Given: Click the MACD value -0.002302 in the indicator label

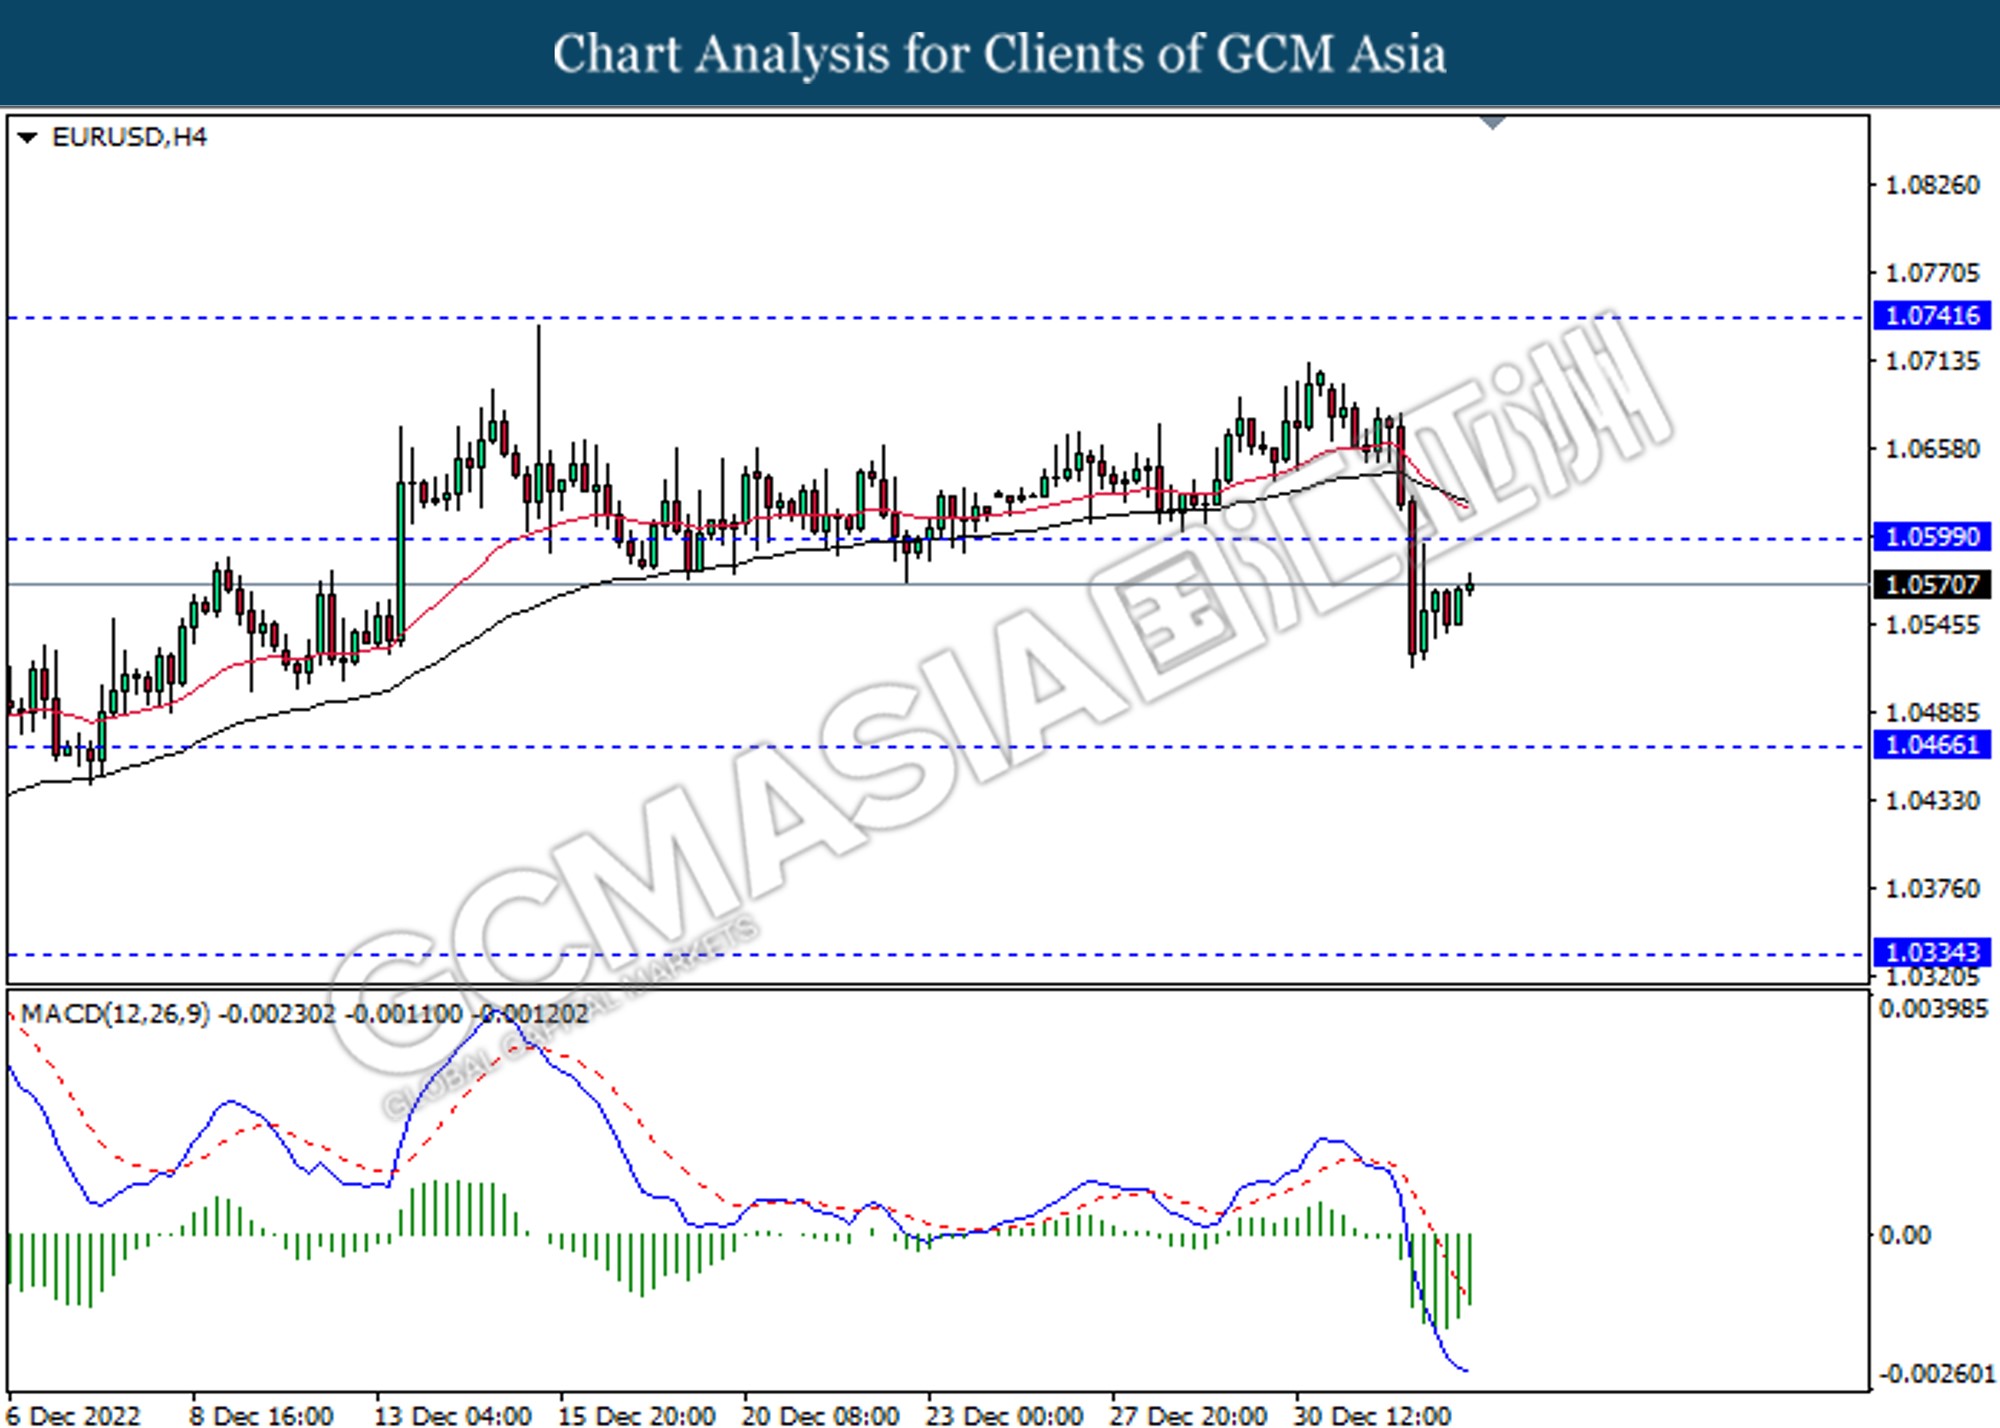Looking at the screenshot, I should (277, 1014).
